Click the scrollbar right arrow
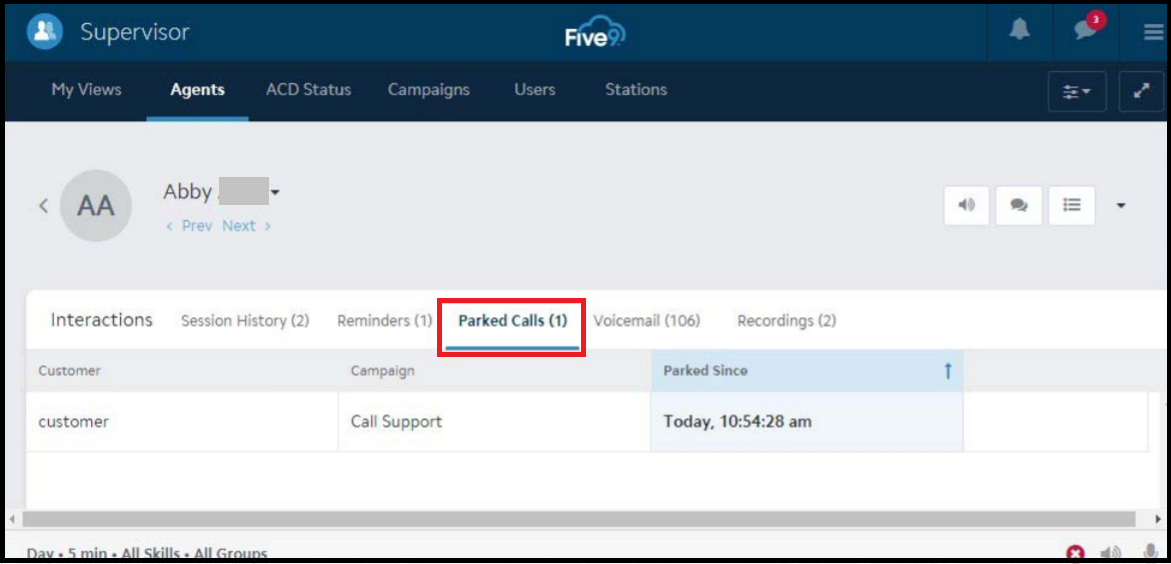 (x=1158, y=518)
